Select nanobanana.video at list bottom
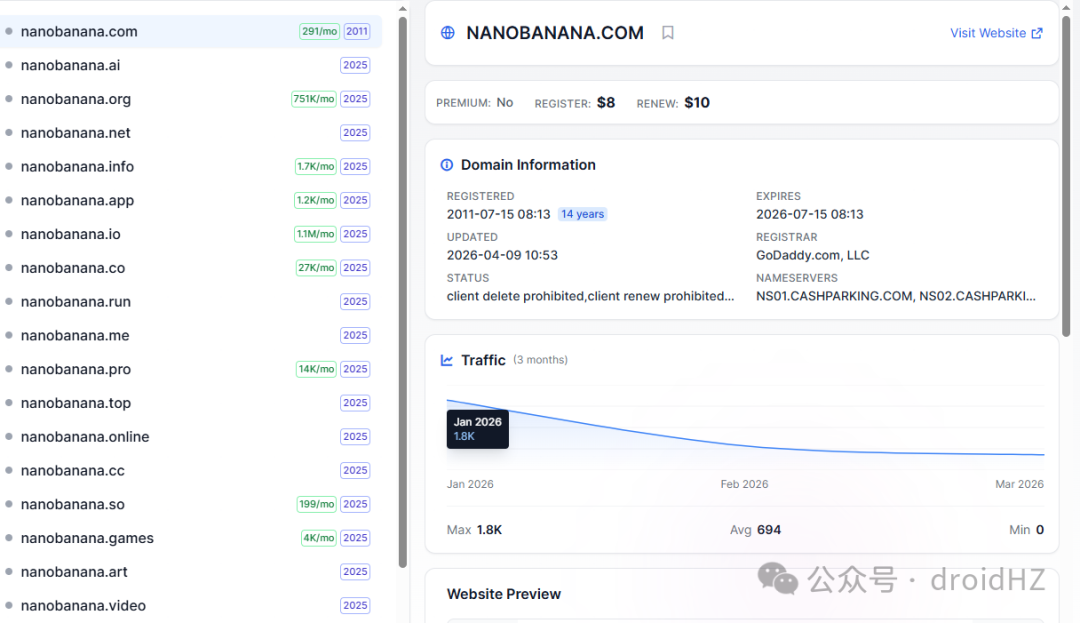The height and width of the screenshot is (623, 1080). coord(191,605)
